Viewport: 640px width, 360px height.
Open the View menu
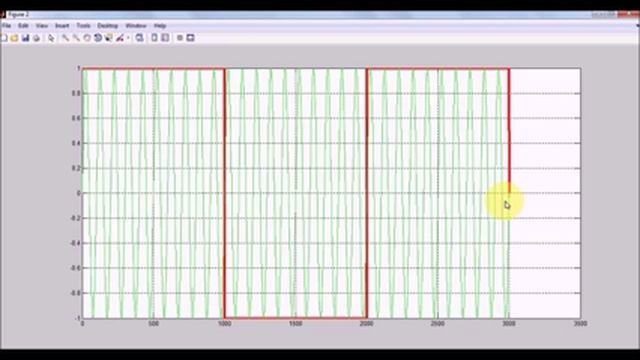[42, 26]
